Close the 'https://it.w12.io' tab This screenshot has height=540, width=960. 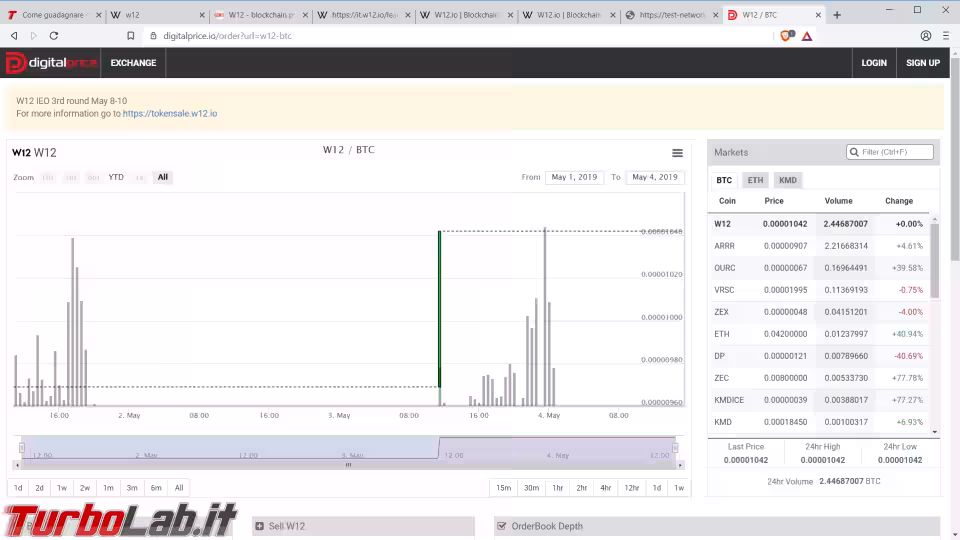pyautogui.click(x=408, y=15)
